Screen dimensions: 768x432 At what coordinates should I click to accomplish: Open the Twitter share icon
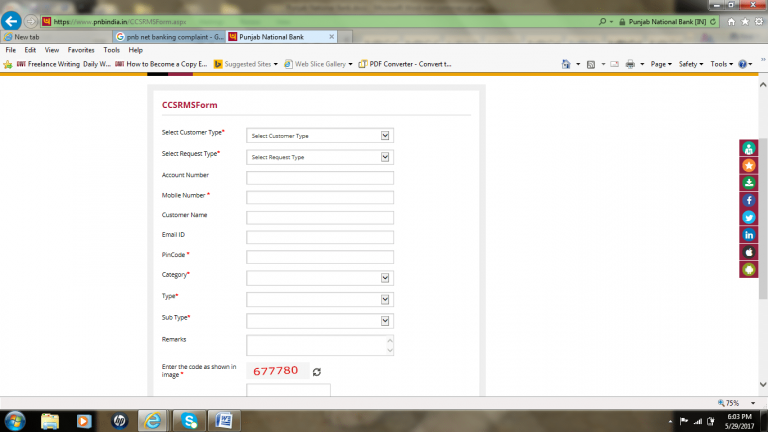tap(749, 217)
